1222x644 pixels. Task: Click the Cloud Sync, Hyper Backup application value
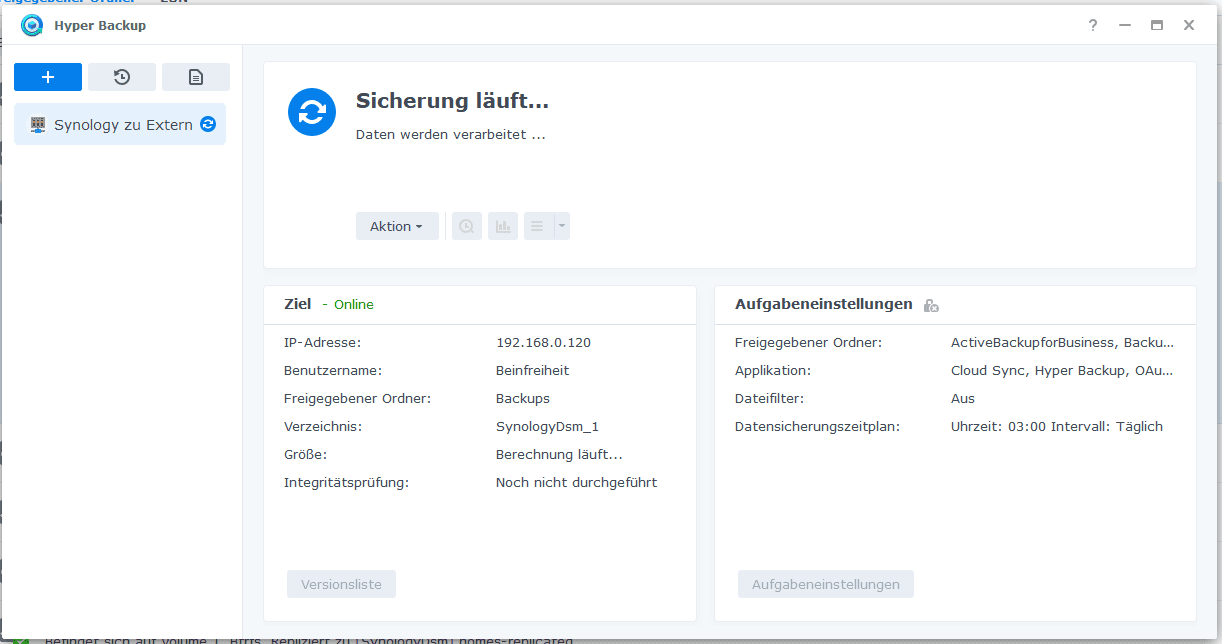(x=1062, y=370)
